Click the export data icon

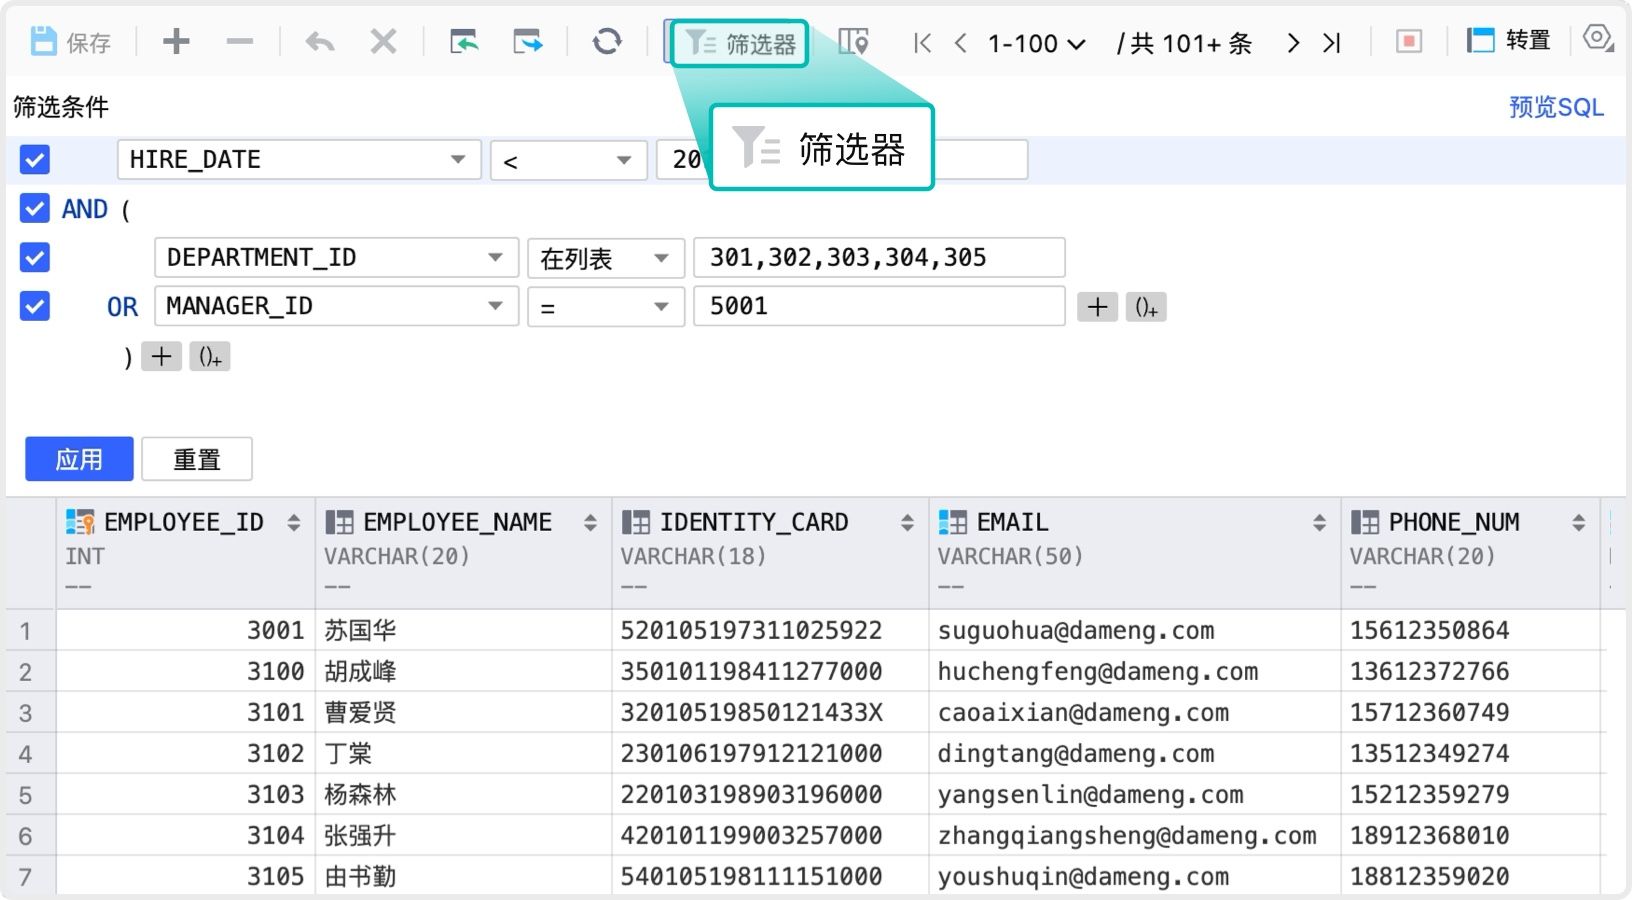point(528,42)
